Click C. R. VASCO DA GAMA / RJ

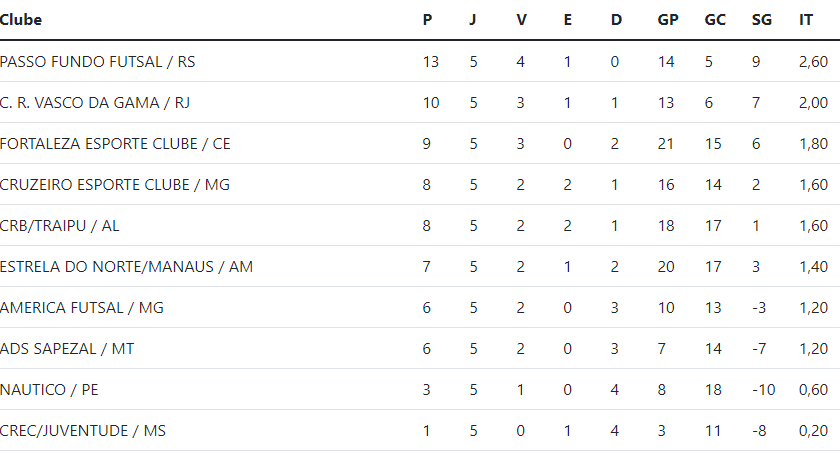point(95,103)
